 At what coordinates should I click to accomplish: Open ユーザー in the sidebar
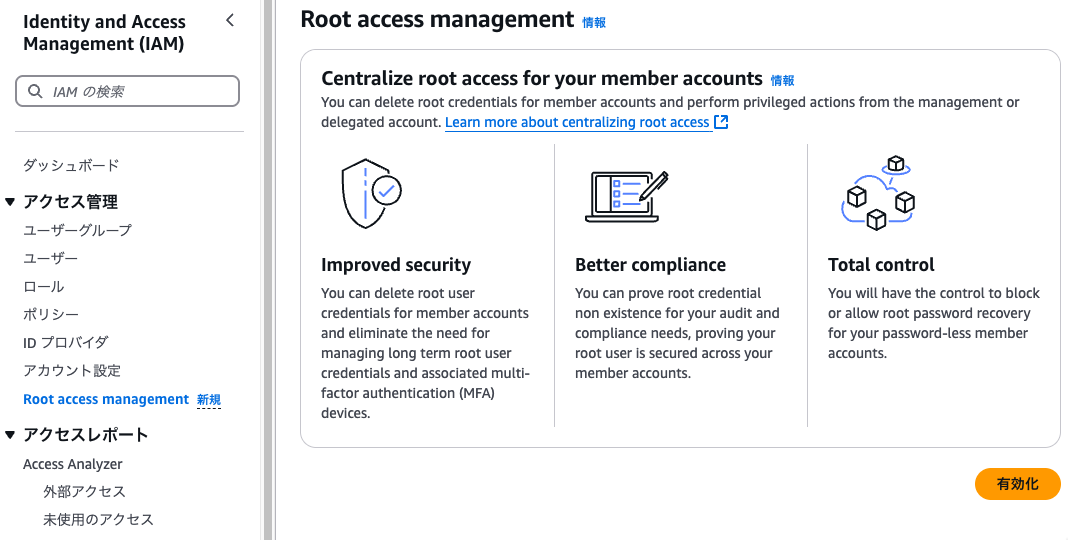(50, 259)
